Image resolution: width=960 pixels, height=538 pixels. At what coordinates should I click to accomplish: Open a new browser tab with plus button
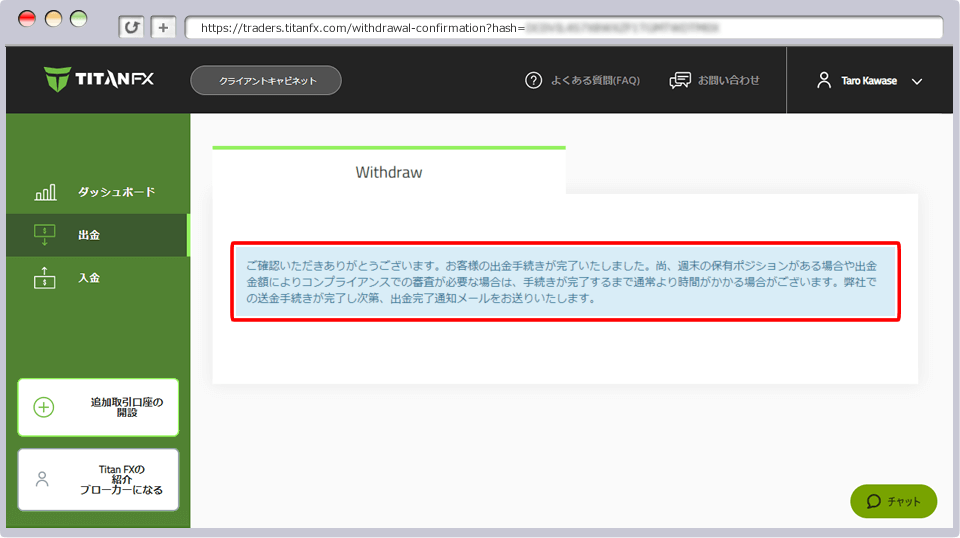point(164,28)
